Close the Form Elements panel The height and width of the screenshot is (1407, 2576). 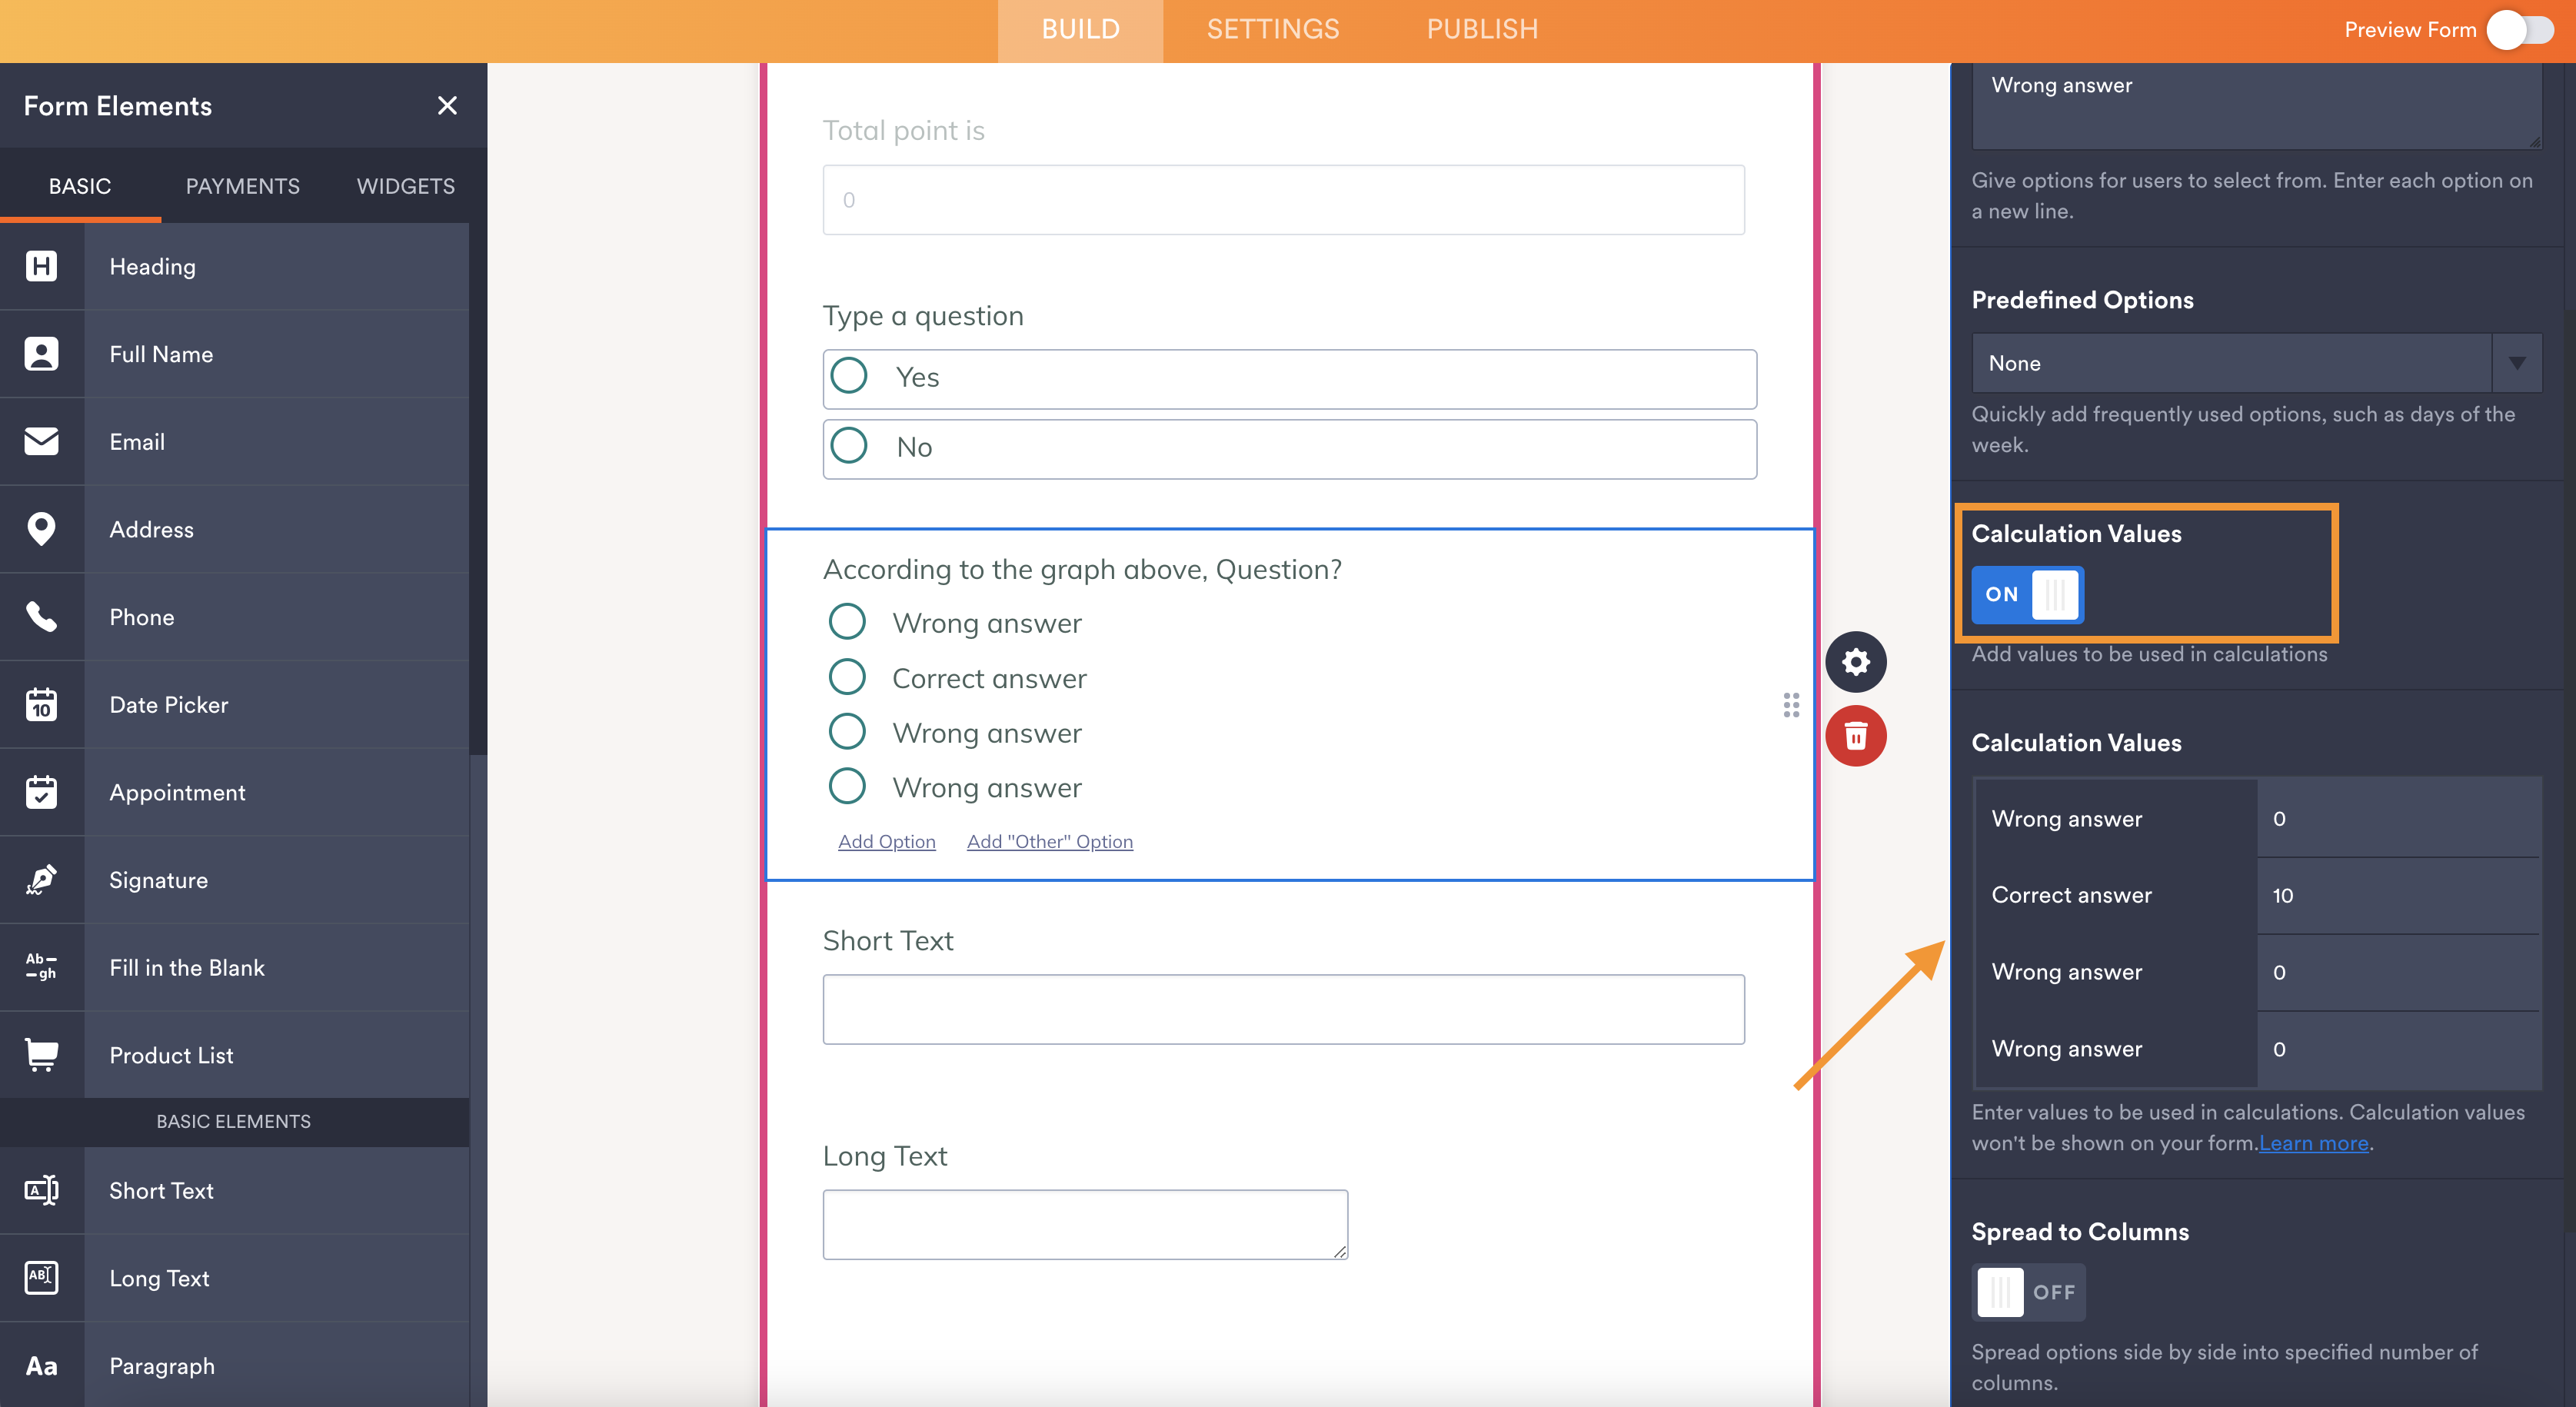pyautogui.click(x=447, y=105)
